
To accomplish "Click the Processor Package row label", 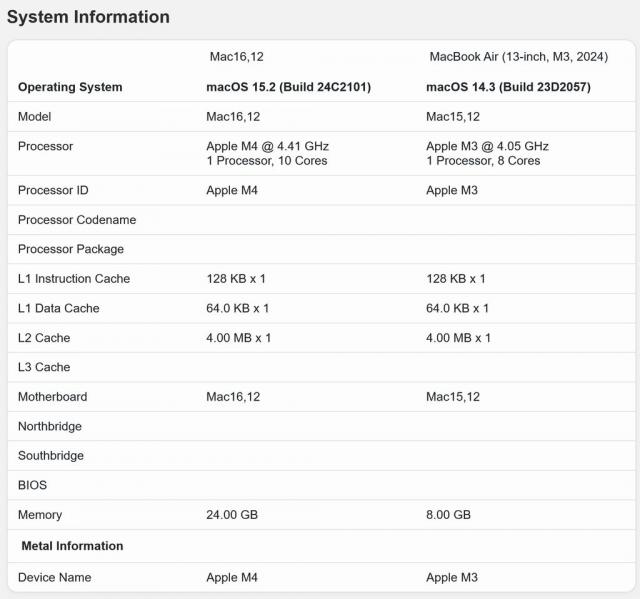I will coord(71,249).
